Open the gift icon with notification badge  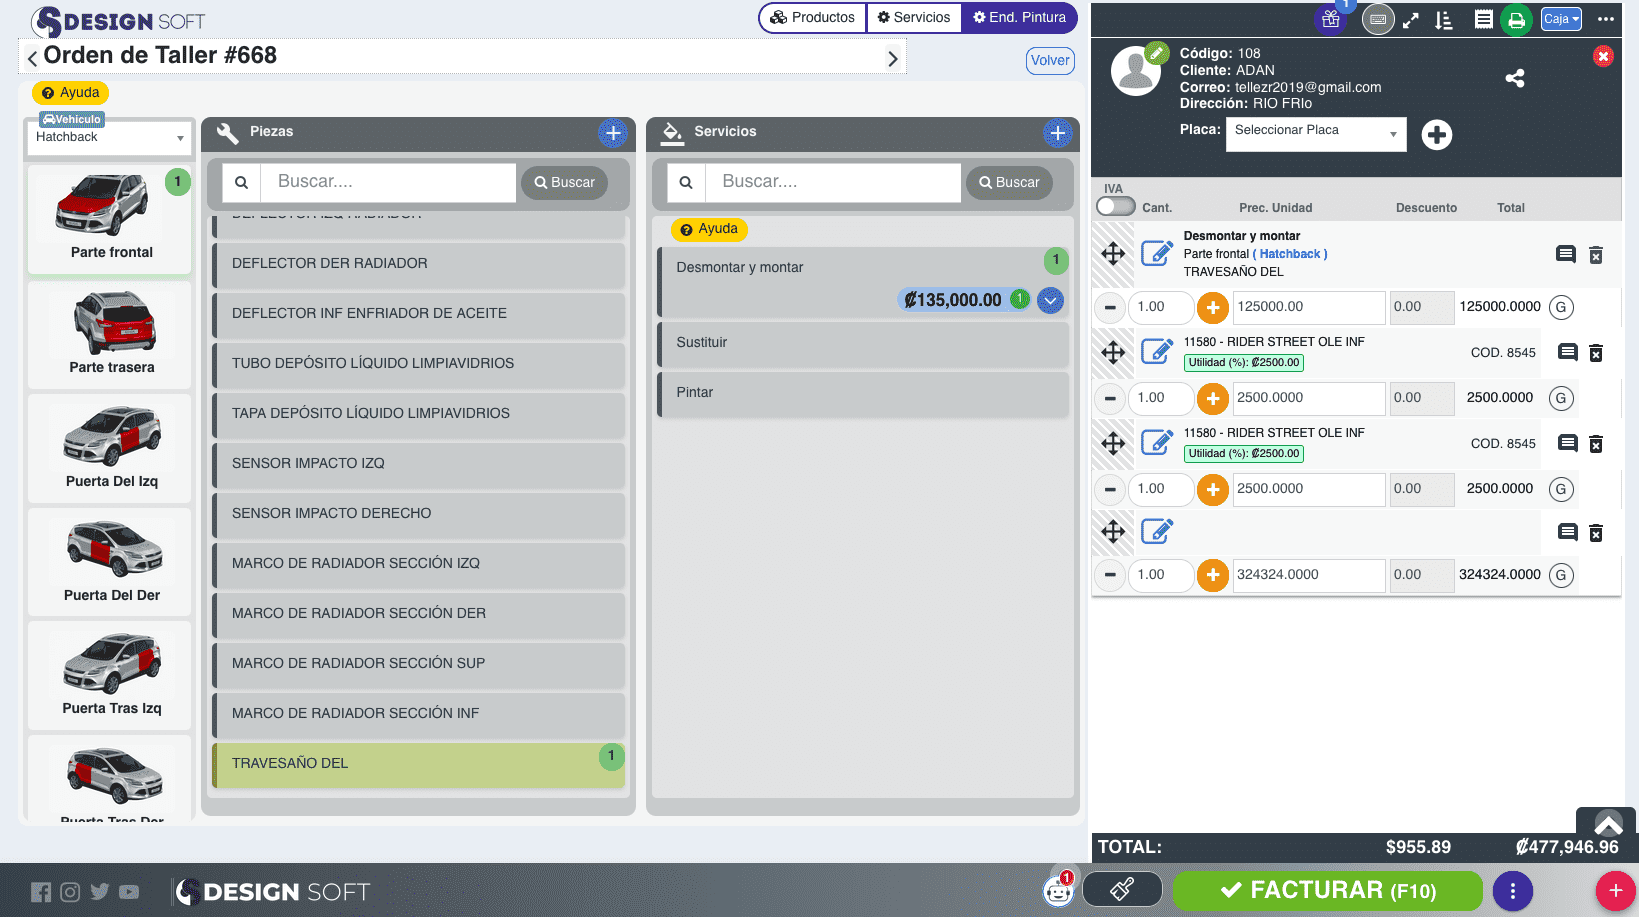(1330, 19)
